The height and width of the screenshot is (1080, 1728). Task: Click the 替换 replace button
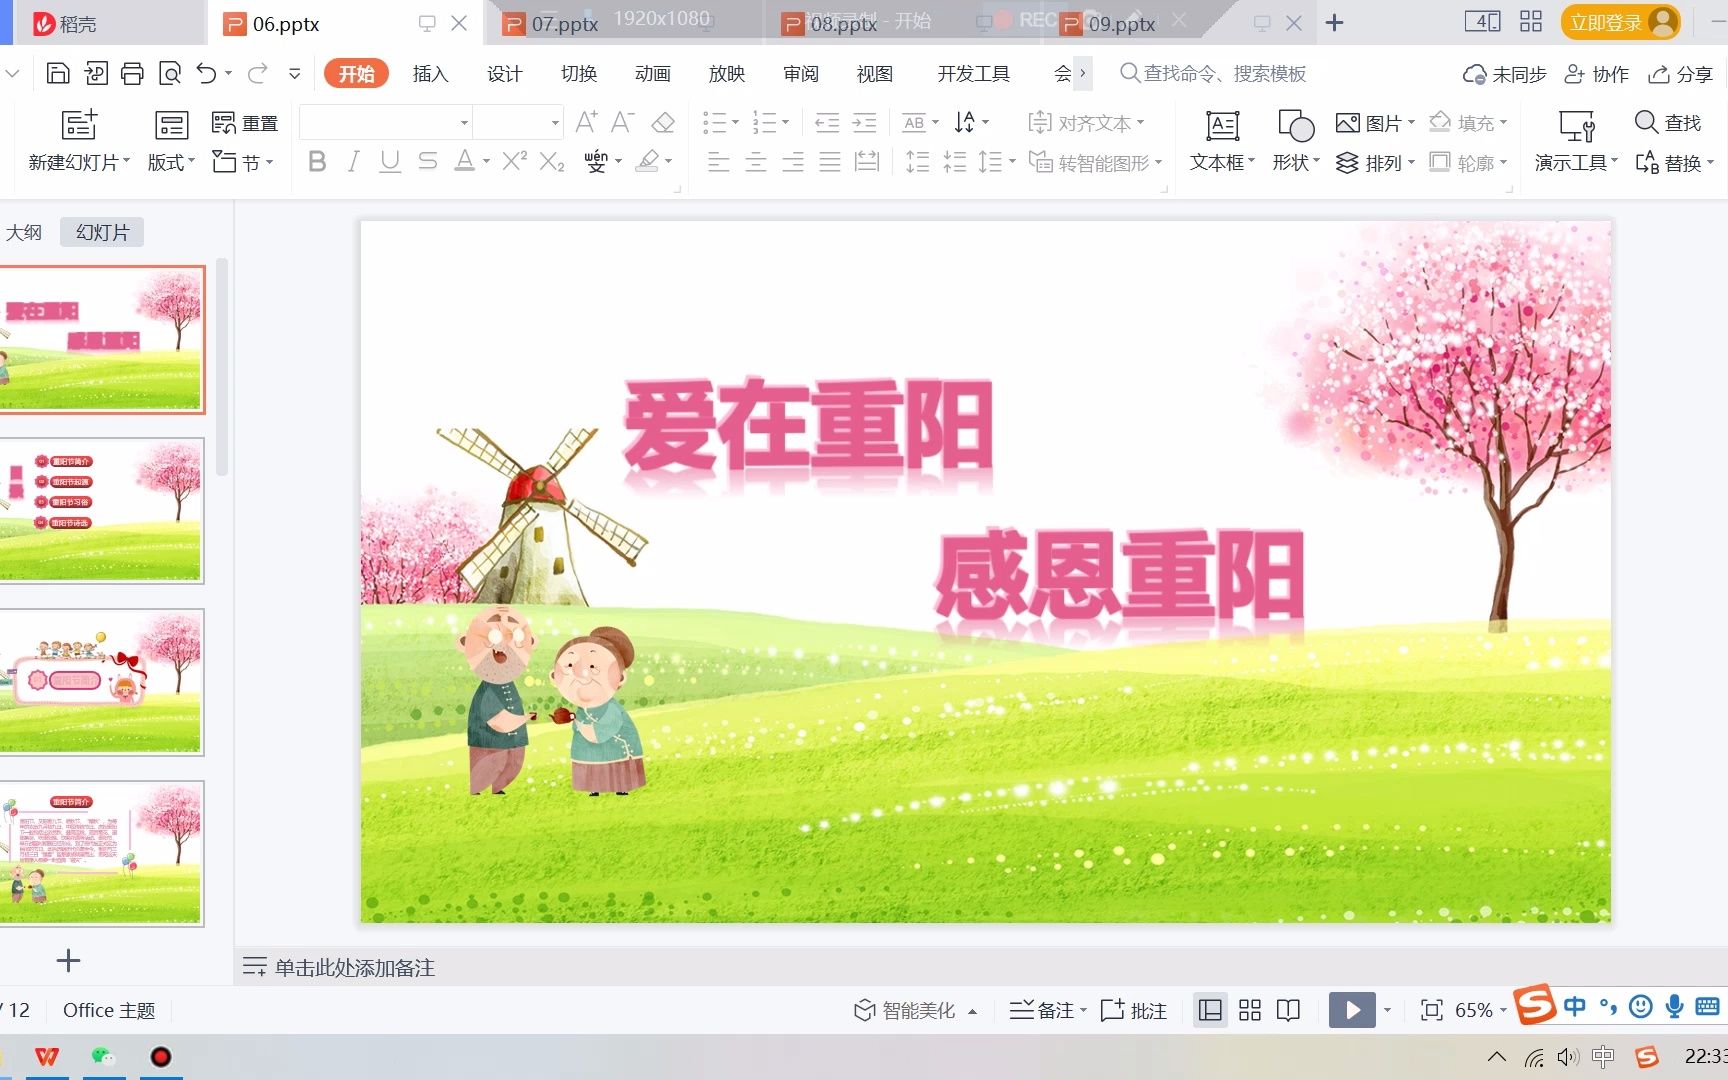click(x=1674, y=162)
